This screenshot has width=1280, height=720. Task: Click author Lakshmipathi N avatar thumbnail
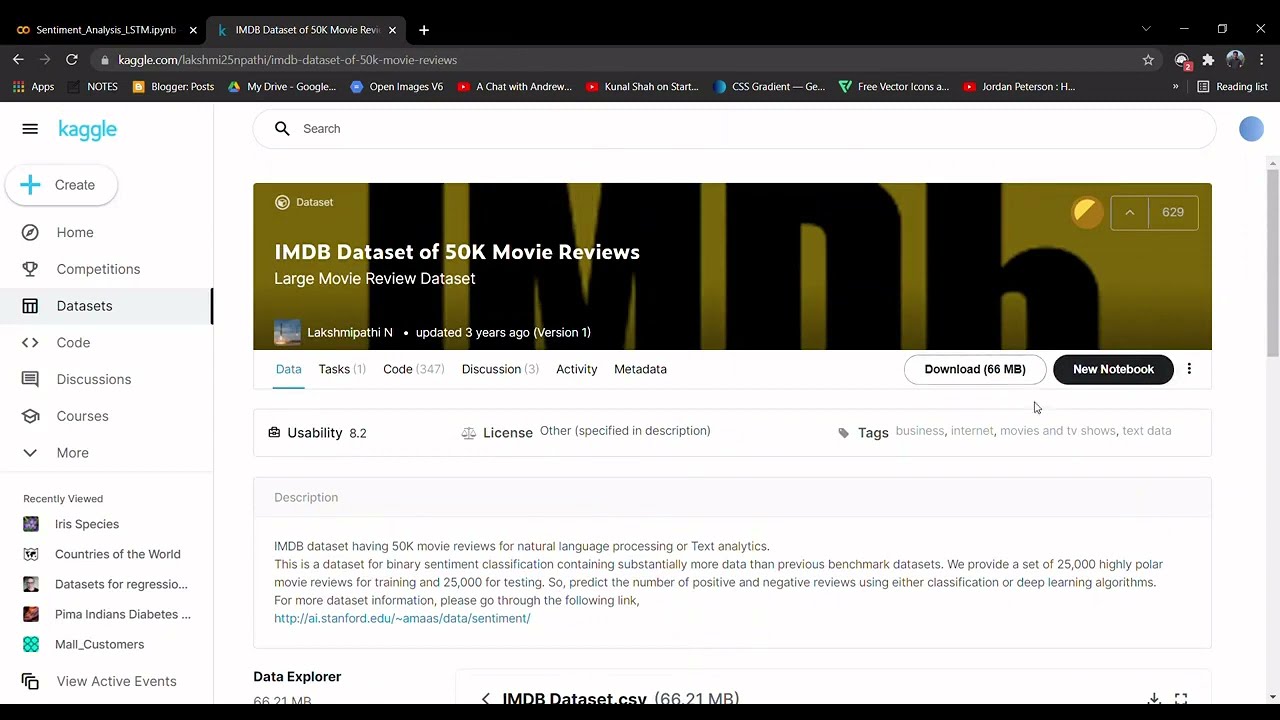tap(287, 332)
